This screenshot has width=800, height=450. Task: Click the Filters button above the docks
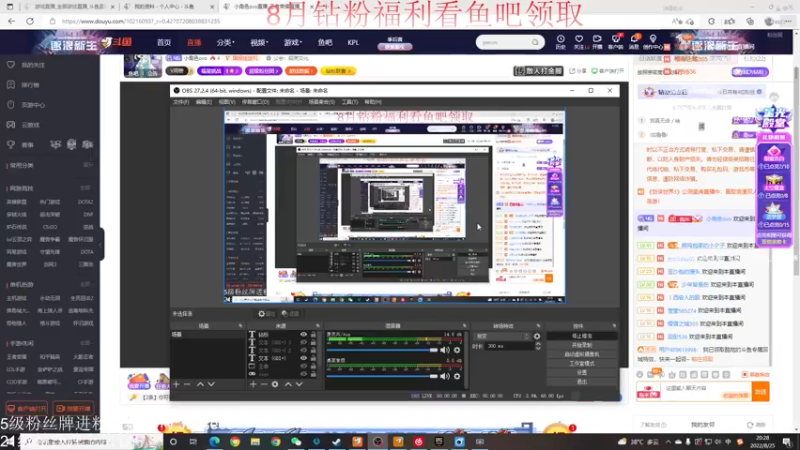click(x=291, y=314)
